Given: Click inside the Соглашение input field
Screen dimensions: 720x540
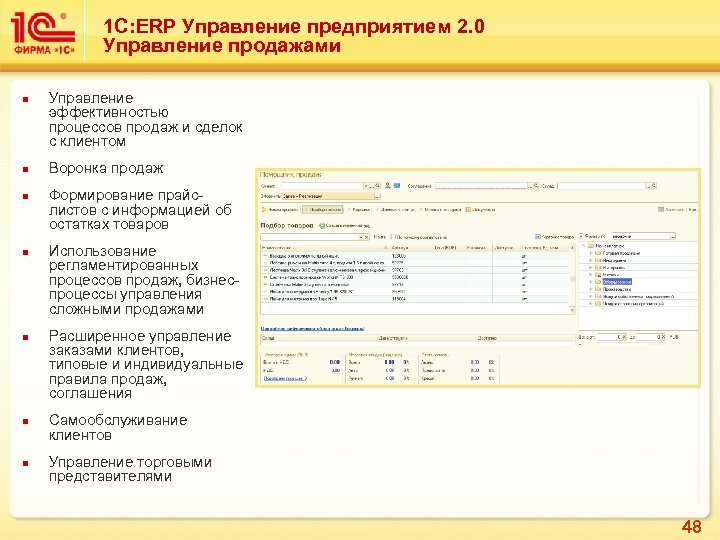Looking at the screenshot, I should click(x=481, y=186).
